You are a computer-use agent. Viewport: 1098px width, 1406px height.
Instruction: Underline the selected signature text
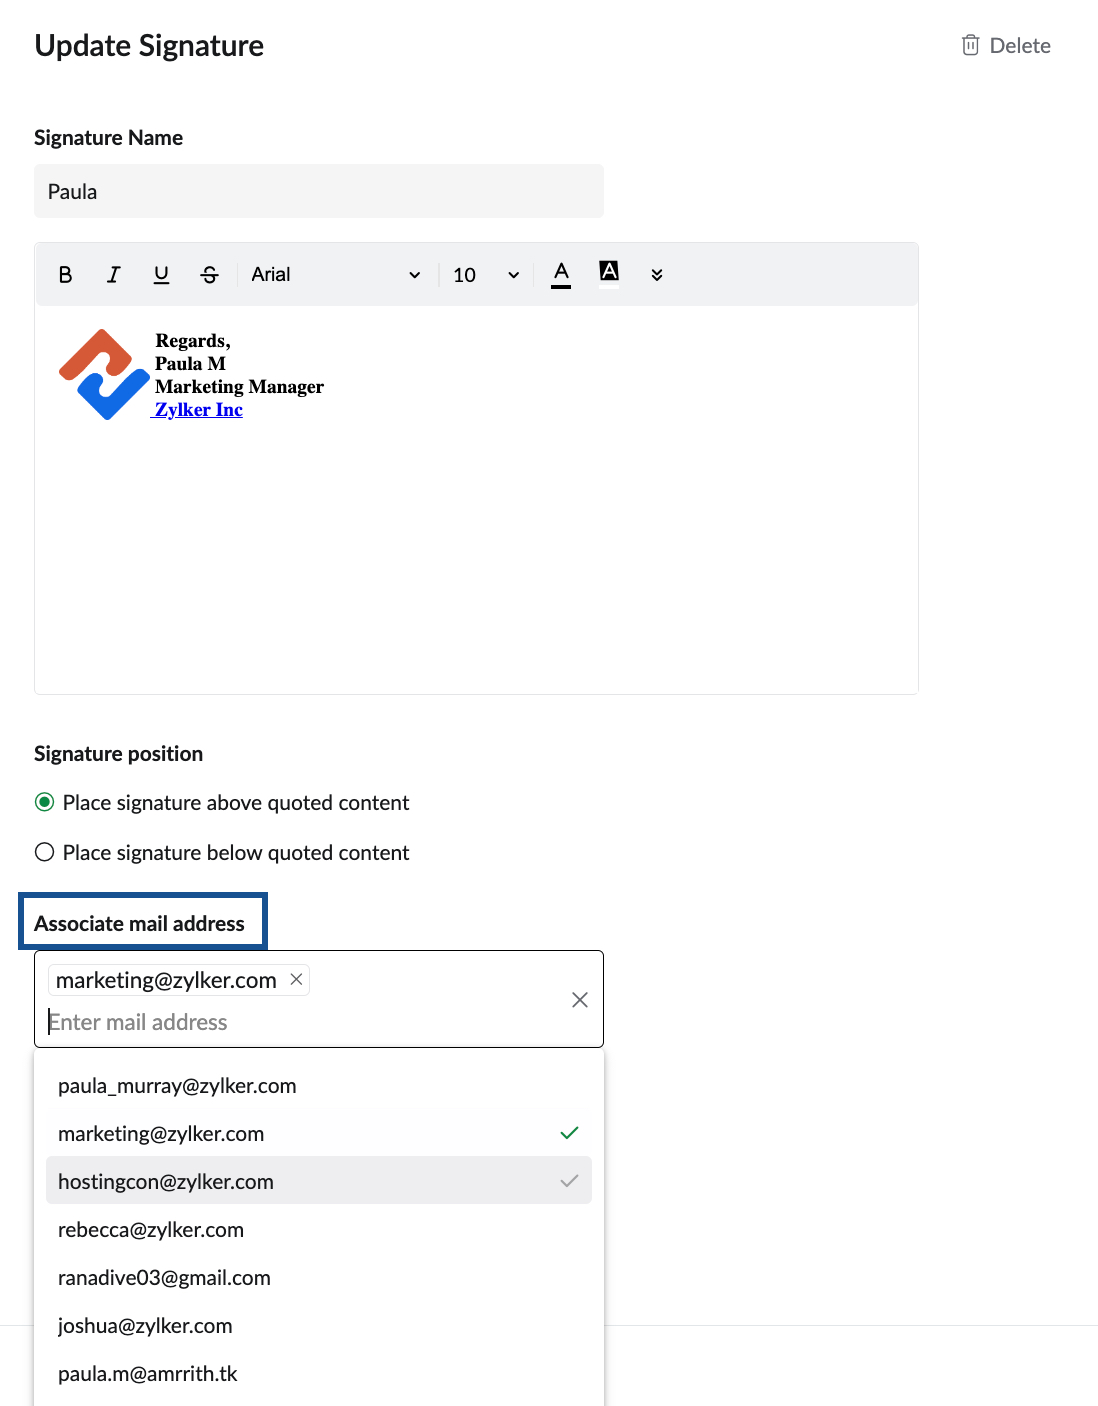coord(161,275)
